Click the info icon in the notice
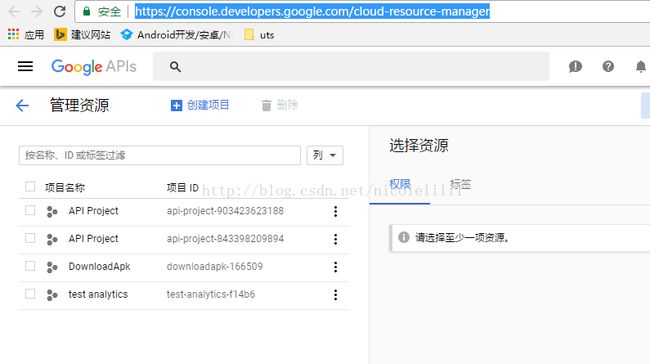 pyautogui.click(x=404, y=238)
